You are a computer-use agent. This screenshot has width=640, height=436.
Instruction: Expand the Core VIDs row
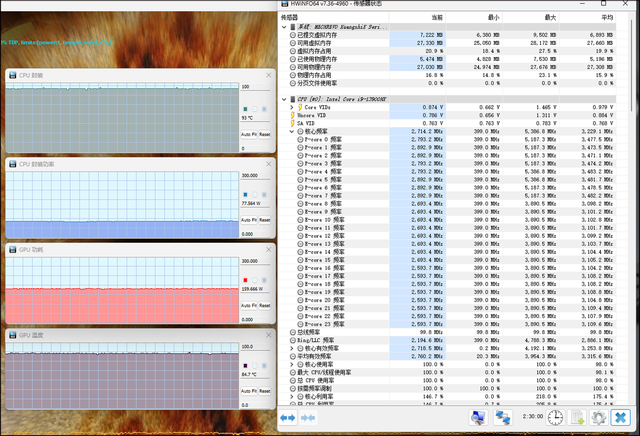pyautogui.click(x=291, y=108)
